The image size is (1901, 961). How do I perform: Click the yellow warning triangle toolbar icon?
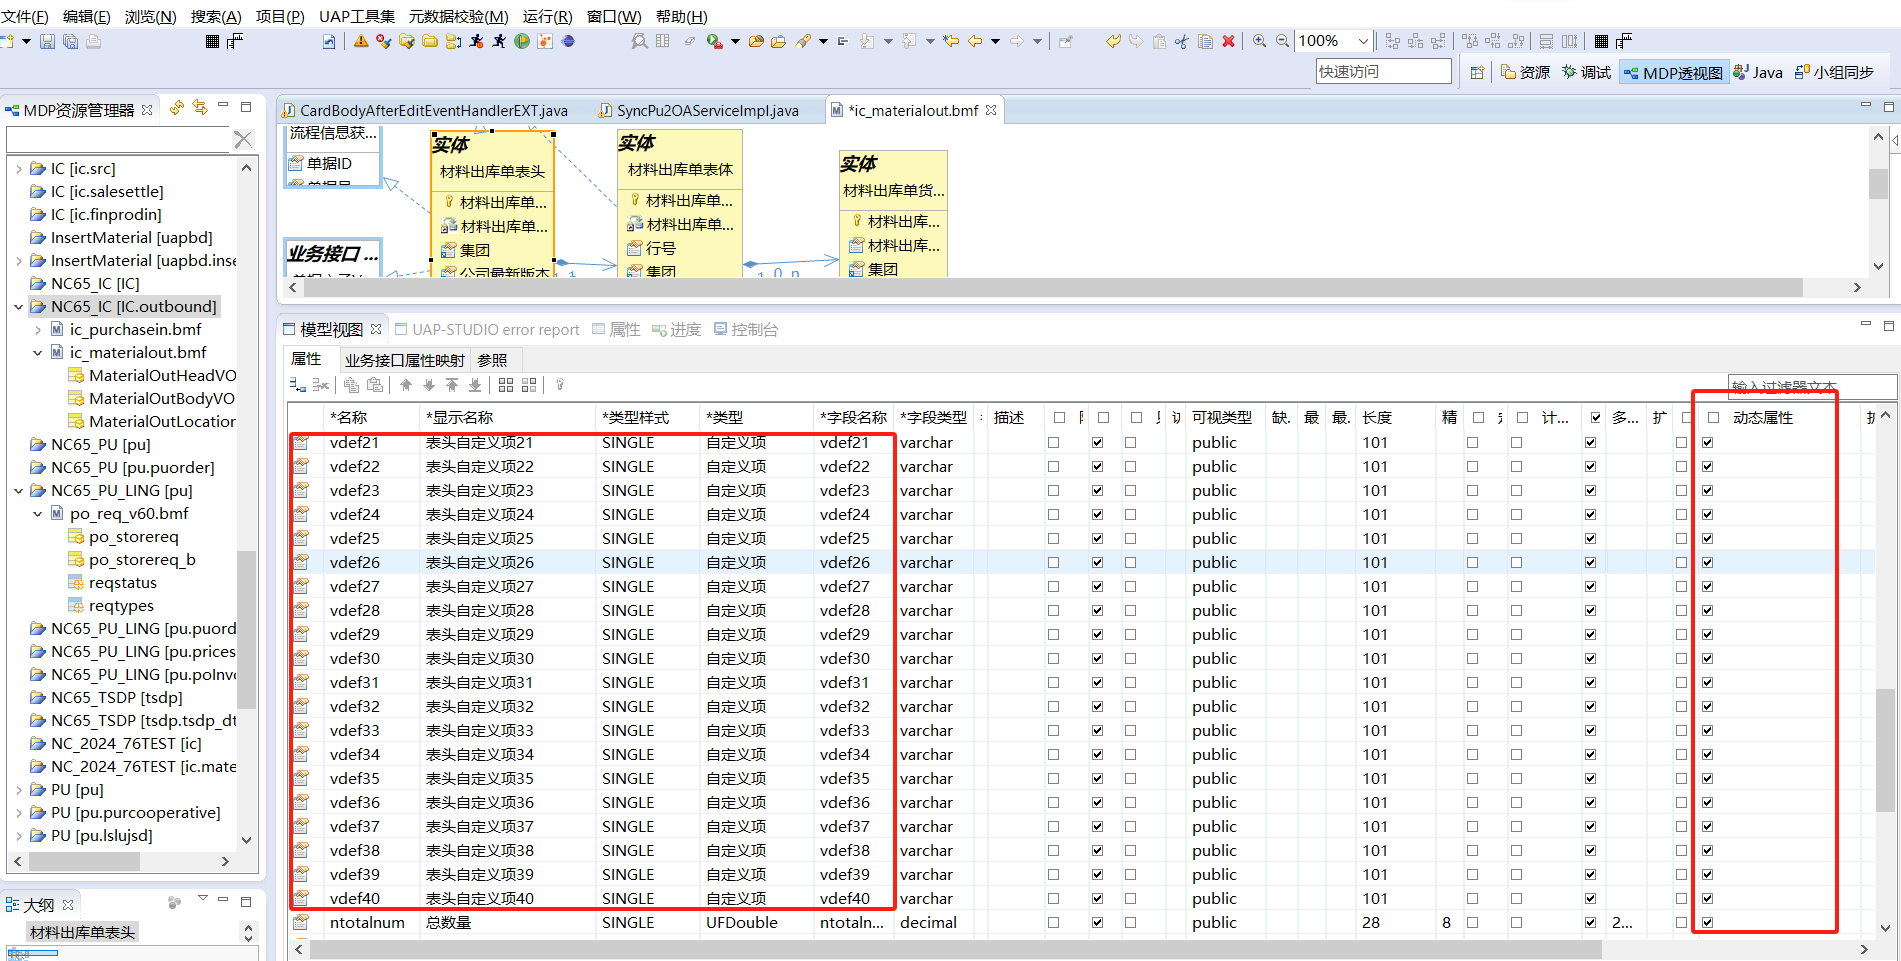(x=361, y=41)
